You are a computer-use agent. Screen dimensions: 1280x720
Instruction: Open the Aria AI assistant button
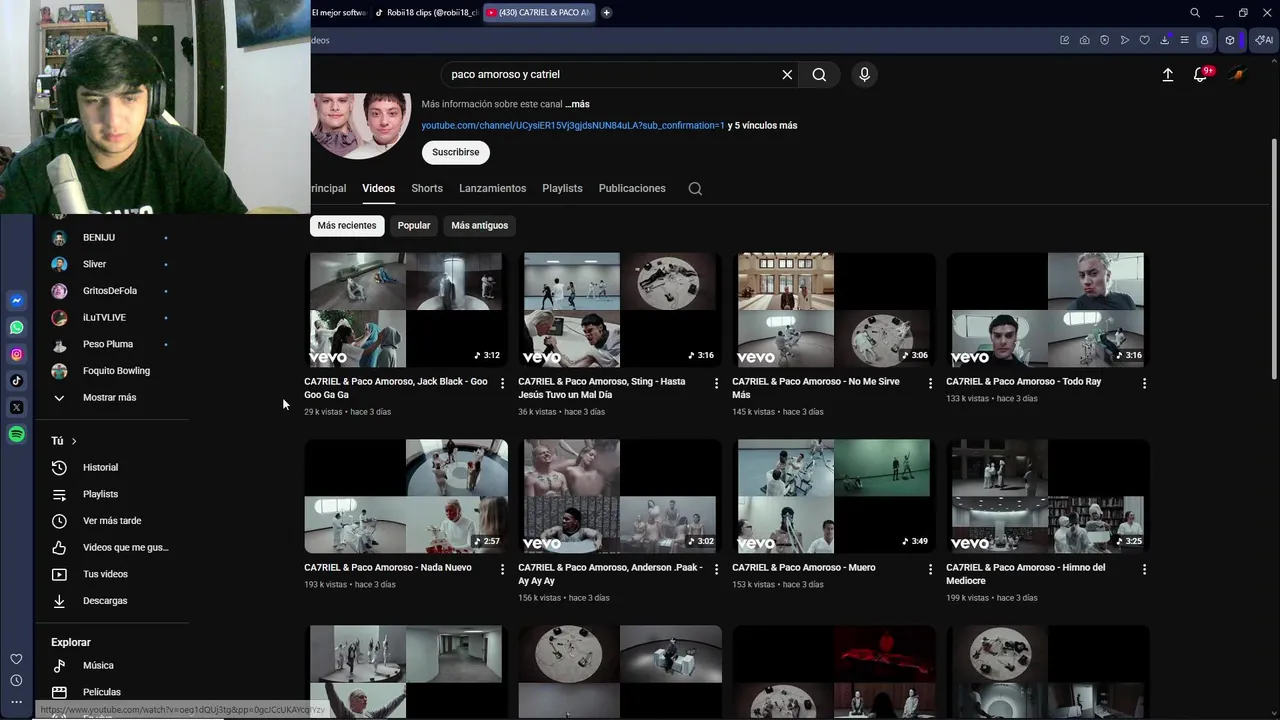[x=1264, y=40]
